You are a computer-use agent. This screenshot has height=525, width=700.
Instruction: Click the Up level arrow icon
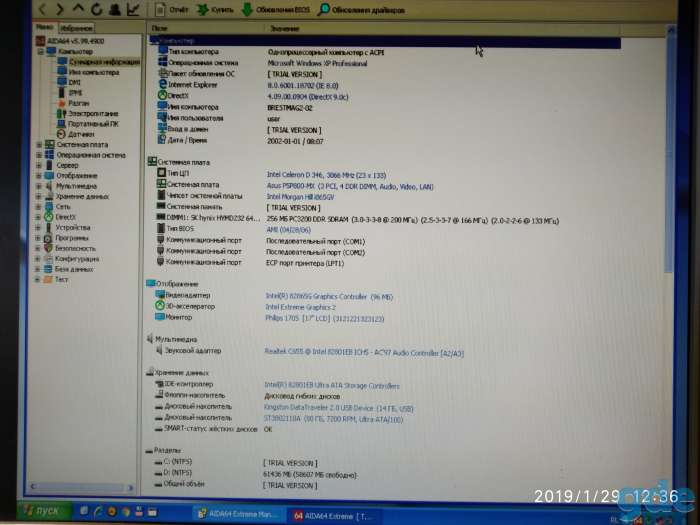pos(79,8)
